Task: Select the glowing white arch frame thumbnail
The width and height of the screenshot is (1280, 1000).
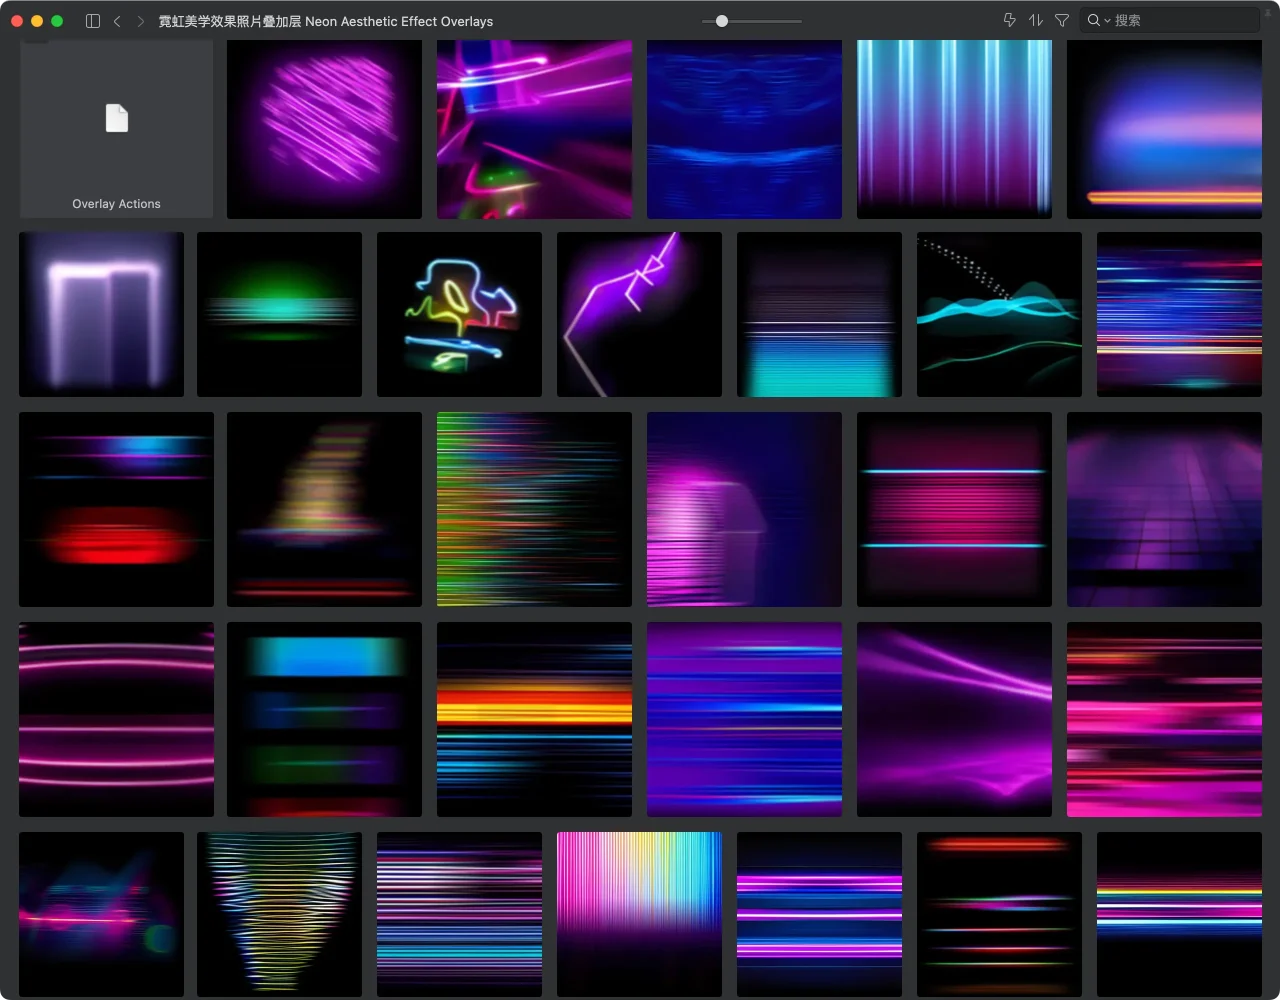Action: (x=101, y=314)
